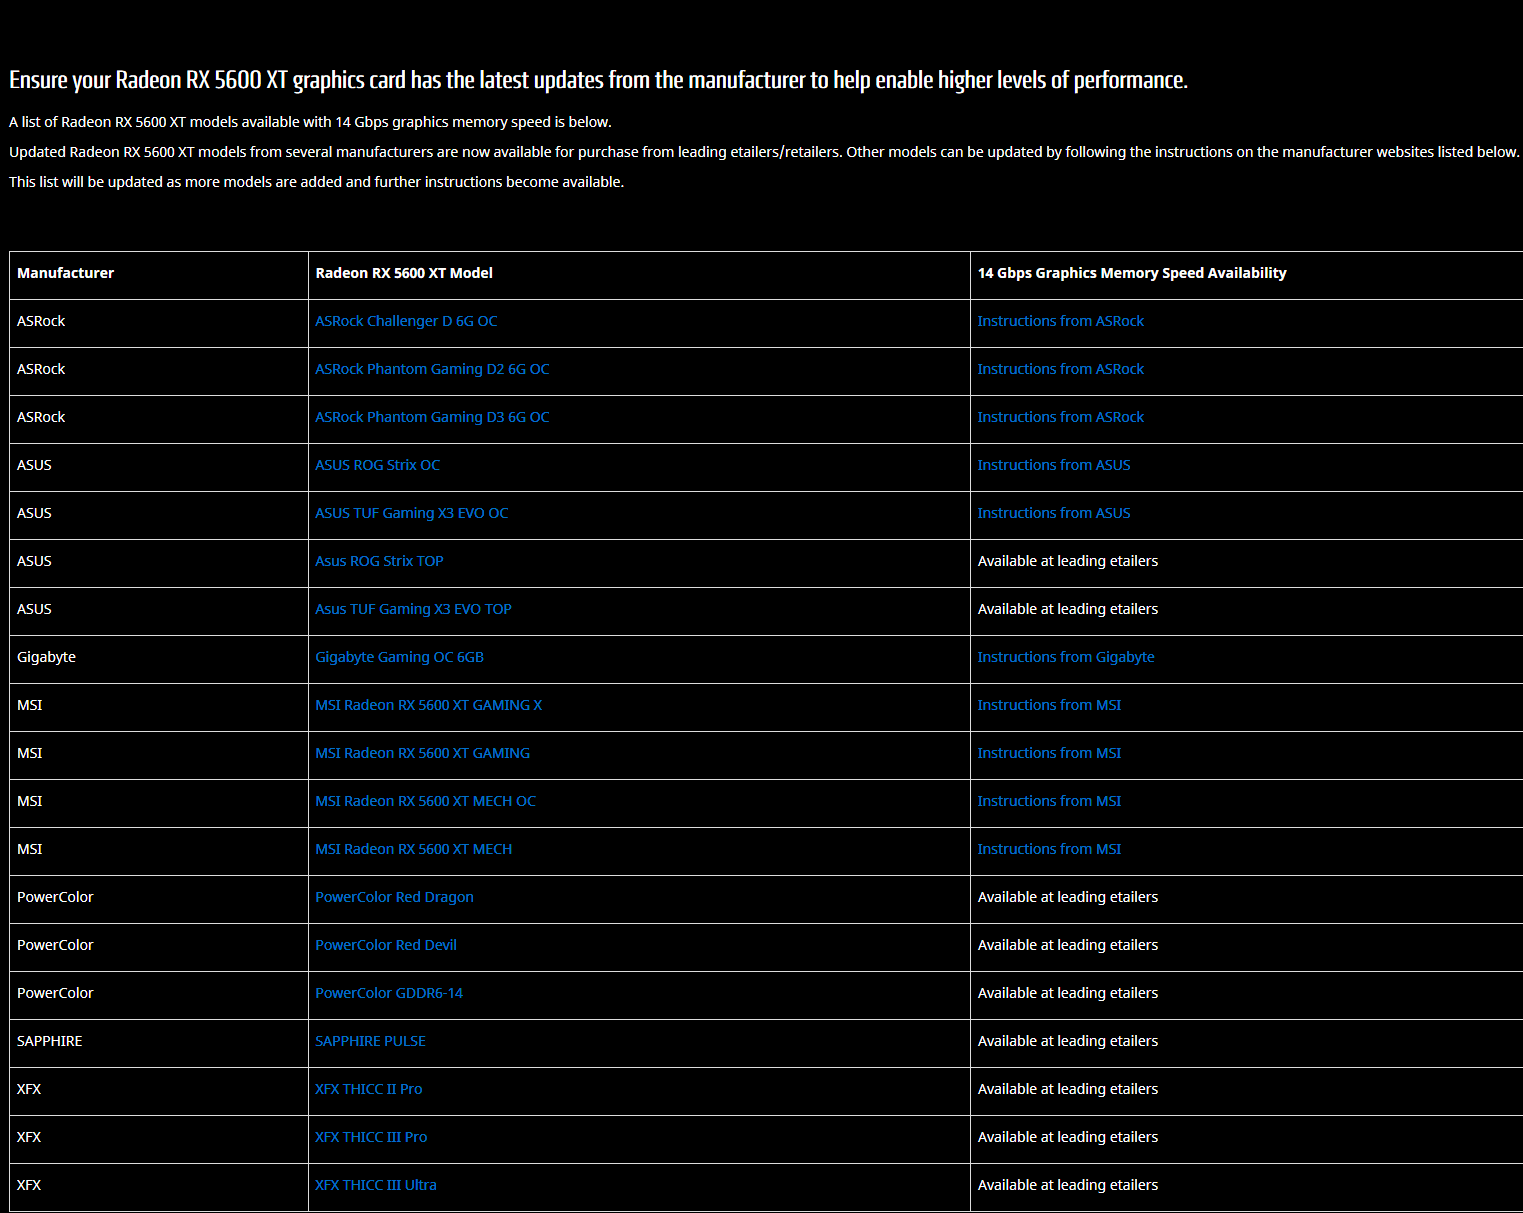
Task: Open ASRock Phantom Gaming D2 6G OC link
Action: [432, 369]
